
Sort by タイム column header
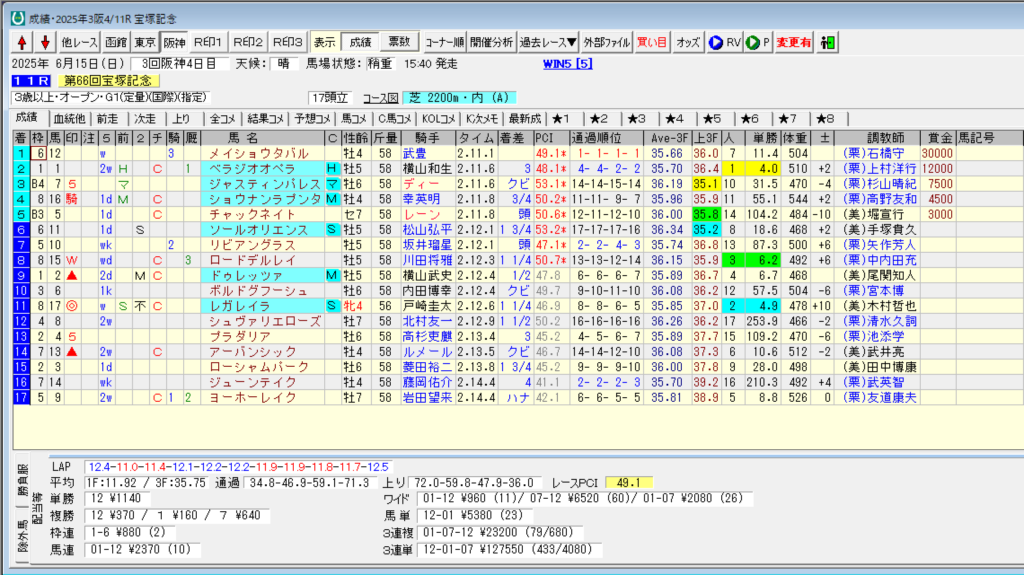tap(477, 138)
